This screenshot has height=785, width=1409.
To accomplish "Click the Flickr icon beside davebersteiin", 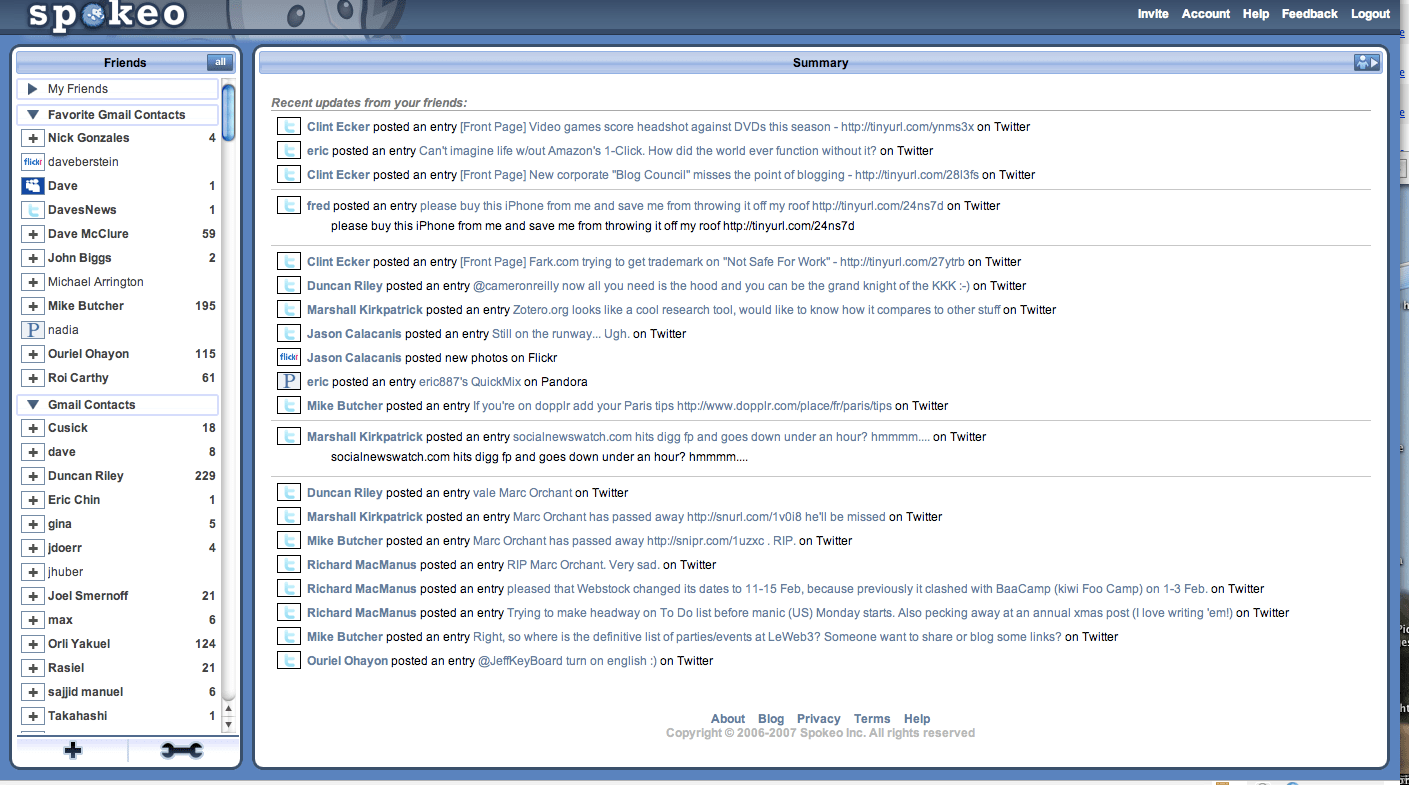I will 32,162.
